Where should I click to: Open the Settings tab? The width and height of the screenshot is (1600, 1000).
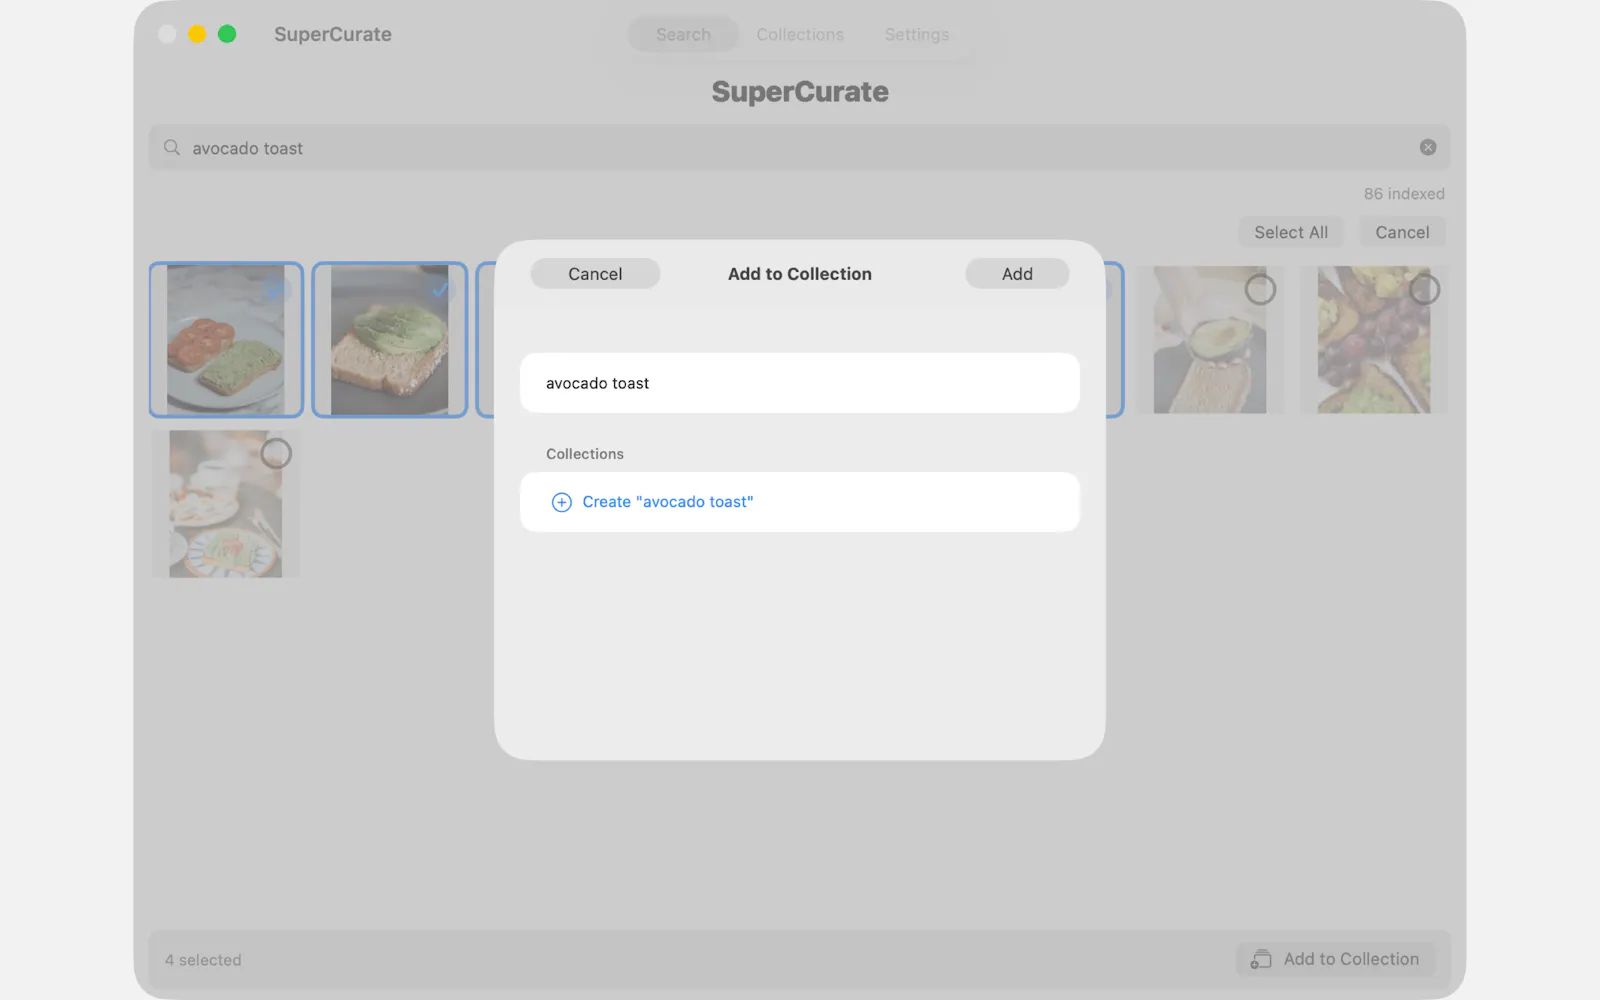(x=916, y=35)
